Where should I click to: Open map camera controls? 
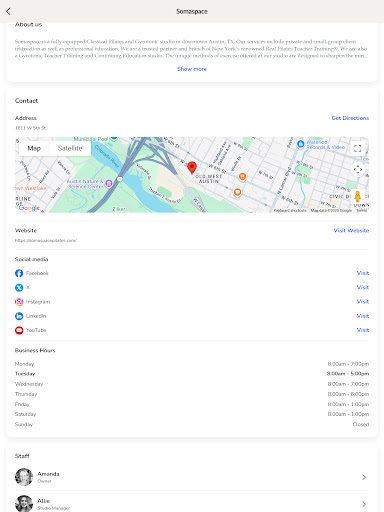pos(358,169)
